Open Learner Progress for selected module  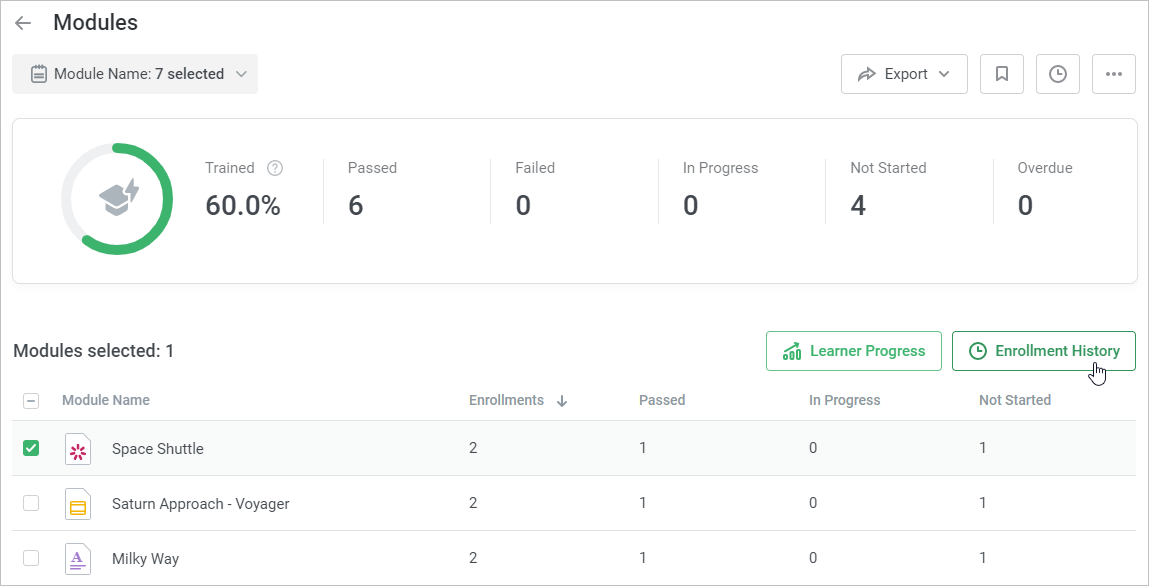853,350
